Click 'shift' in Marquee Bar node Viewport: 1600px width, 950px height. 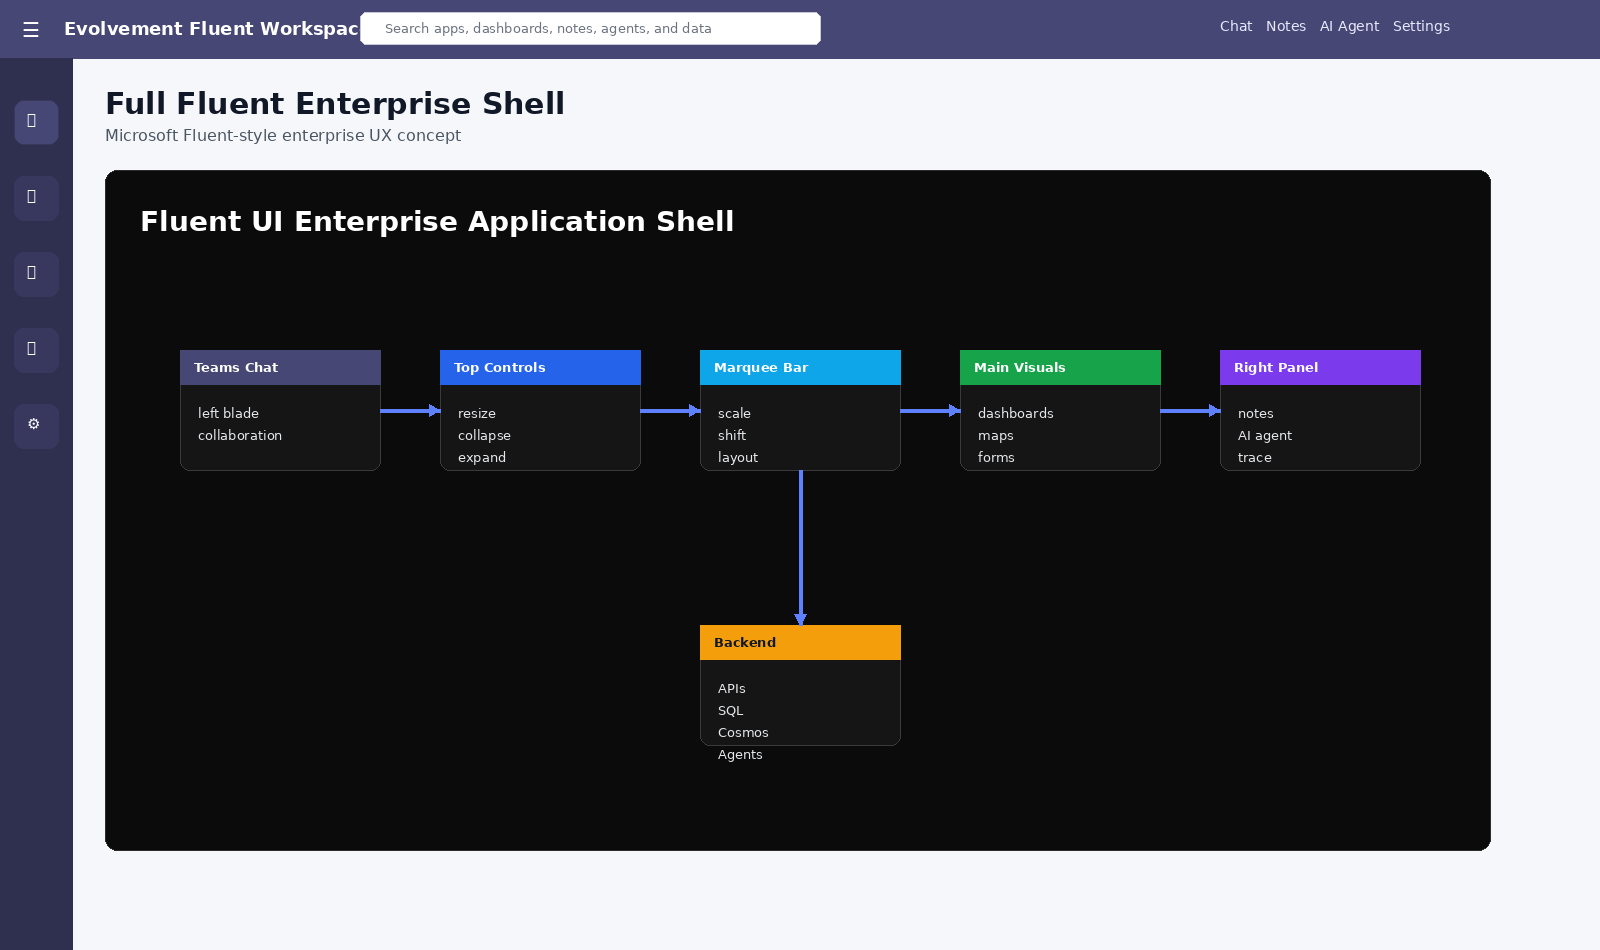click(732, 435)
